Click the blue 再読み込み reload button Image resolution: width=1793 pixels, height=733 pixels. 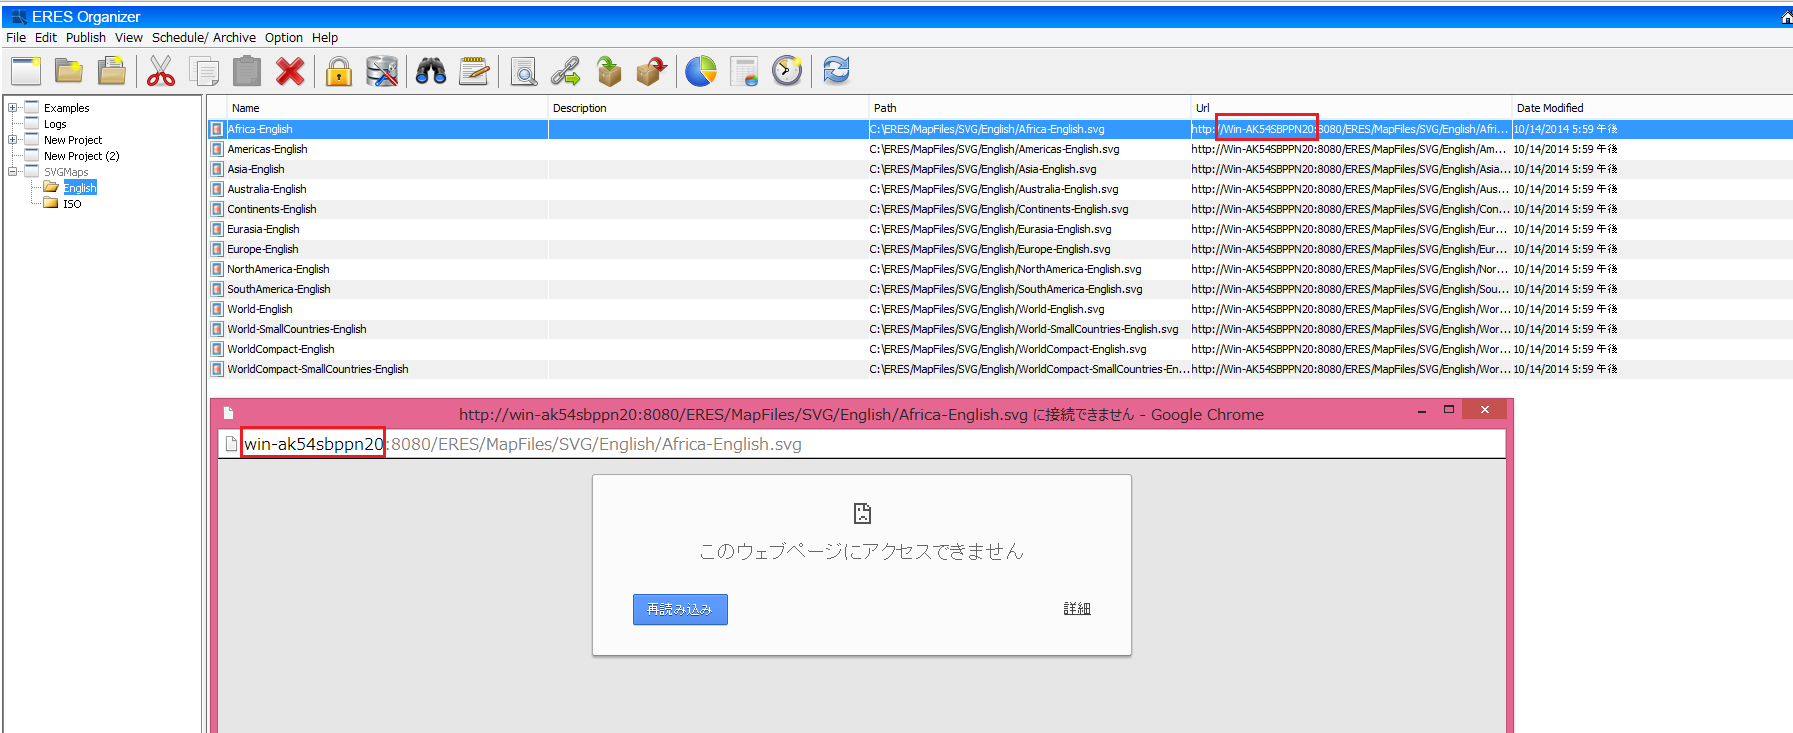(680, 609)
